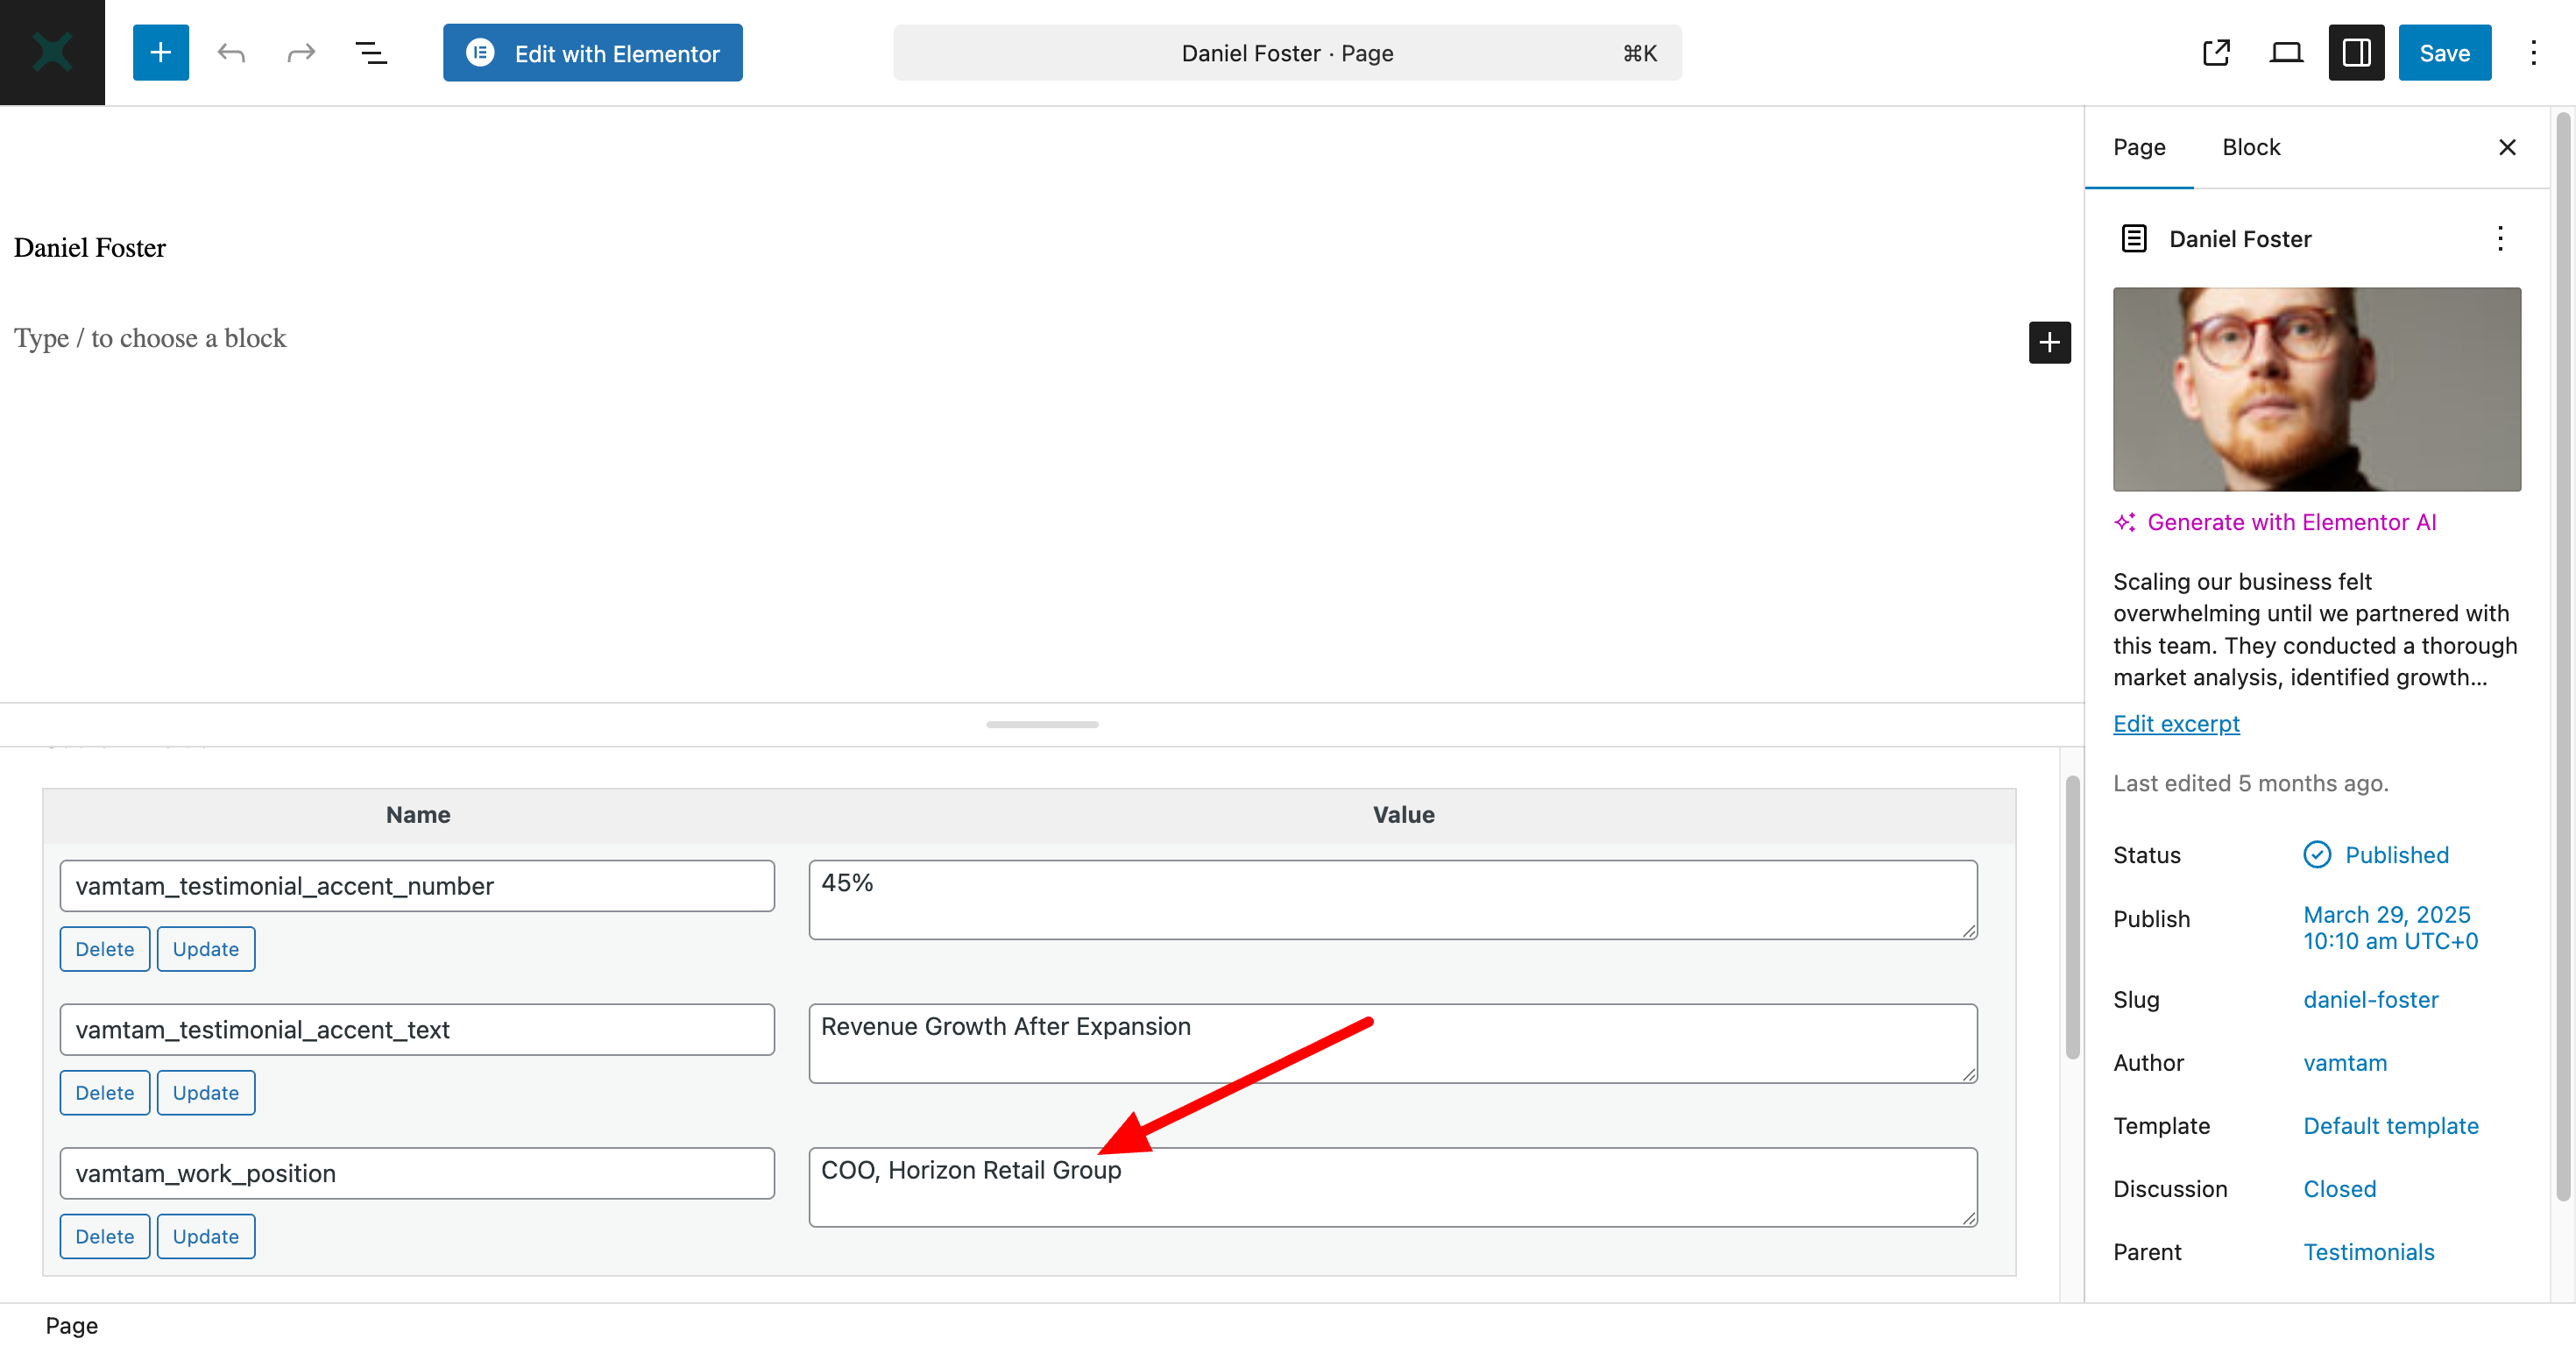Open the top-right Options kebab menu
2576x1346 pixels.
2533,53
